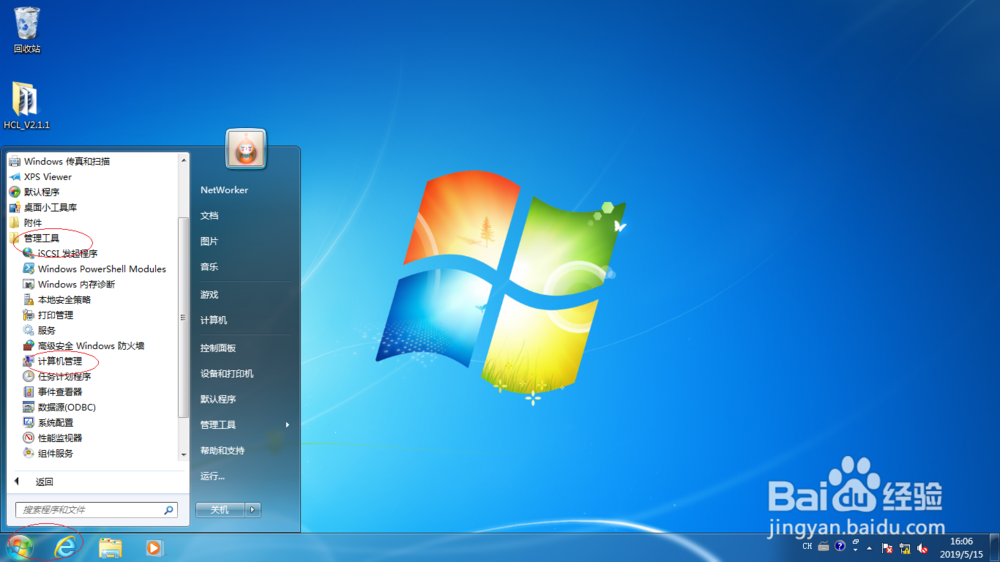Open Windows Media Player from the taskbar
The image size is (1000, 562).
click(154, 548)
